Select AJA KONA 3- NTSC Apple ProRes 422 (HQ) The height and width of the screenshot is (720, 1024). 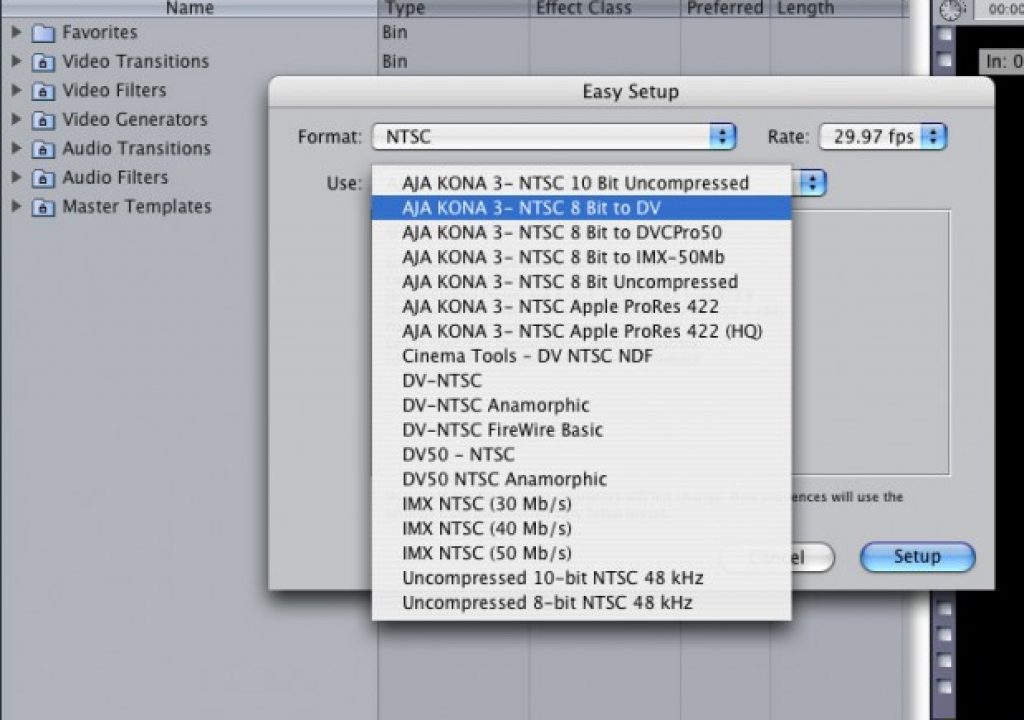(581, 331)
